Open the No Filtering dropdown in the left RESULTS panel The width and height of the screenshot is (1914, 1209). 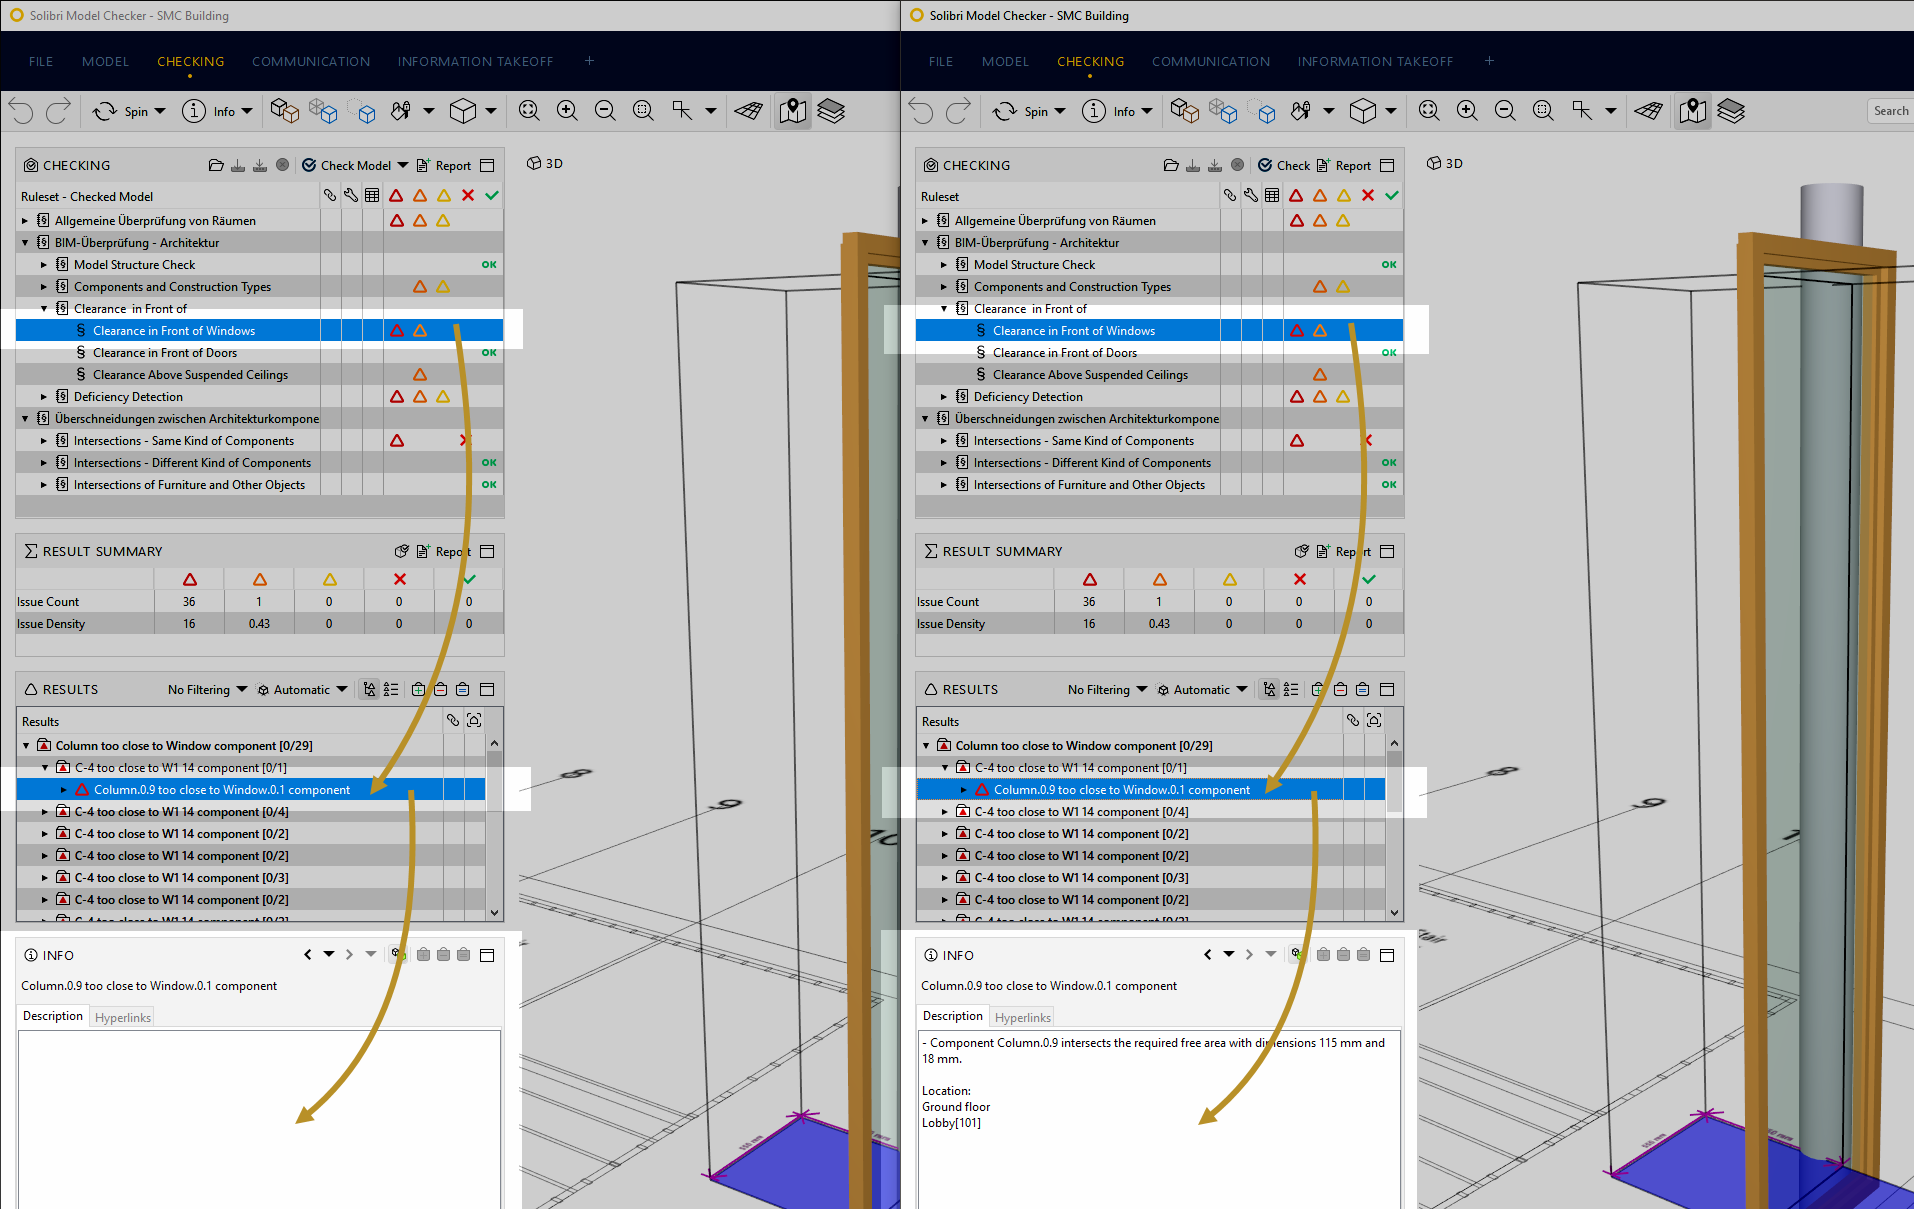207,689
